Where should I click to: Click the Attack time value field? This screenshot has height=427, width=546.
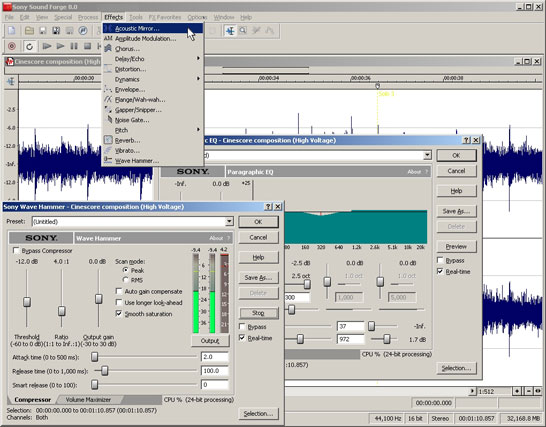[215, 357]
